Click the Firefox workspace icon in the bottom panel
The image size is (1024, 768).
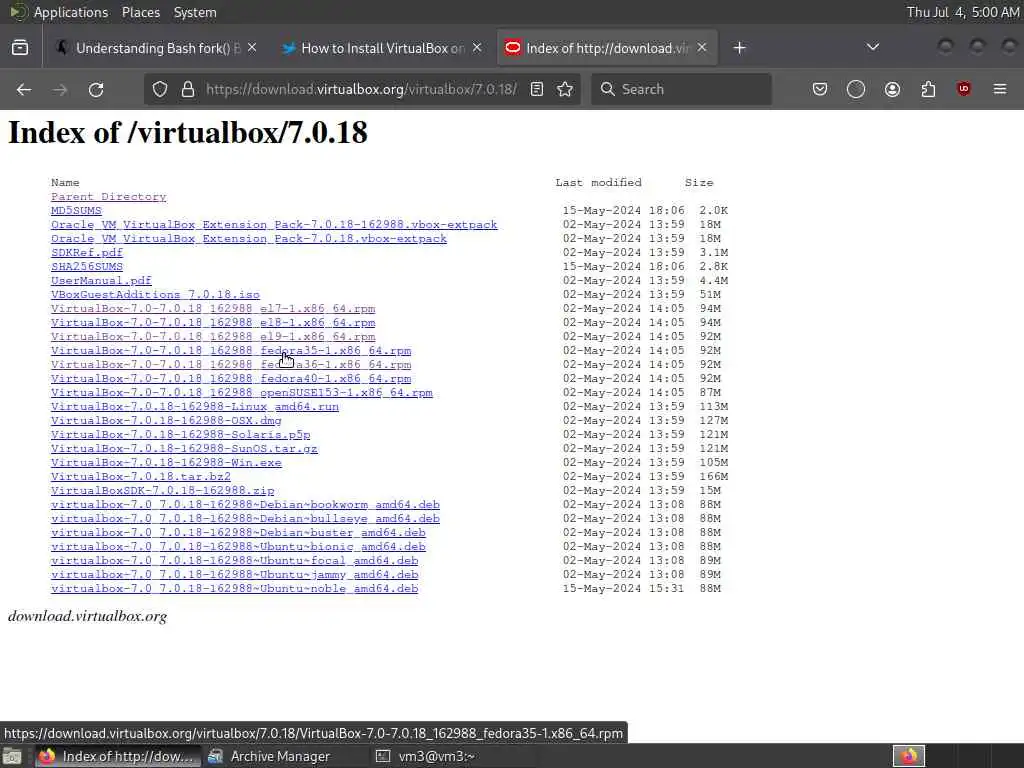[x=909, y=756]
